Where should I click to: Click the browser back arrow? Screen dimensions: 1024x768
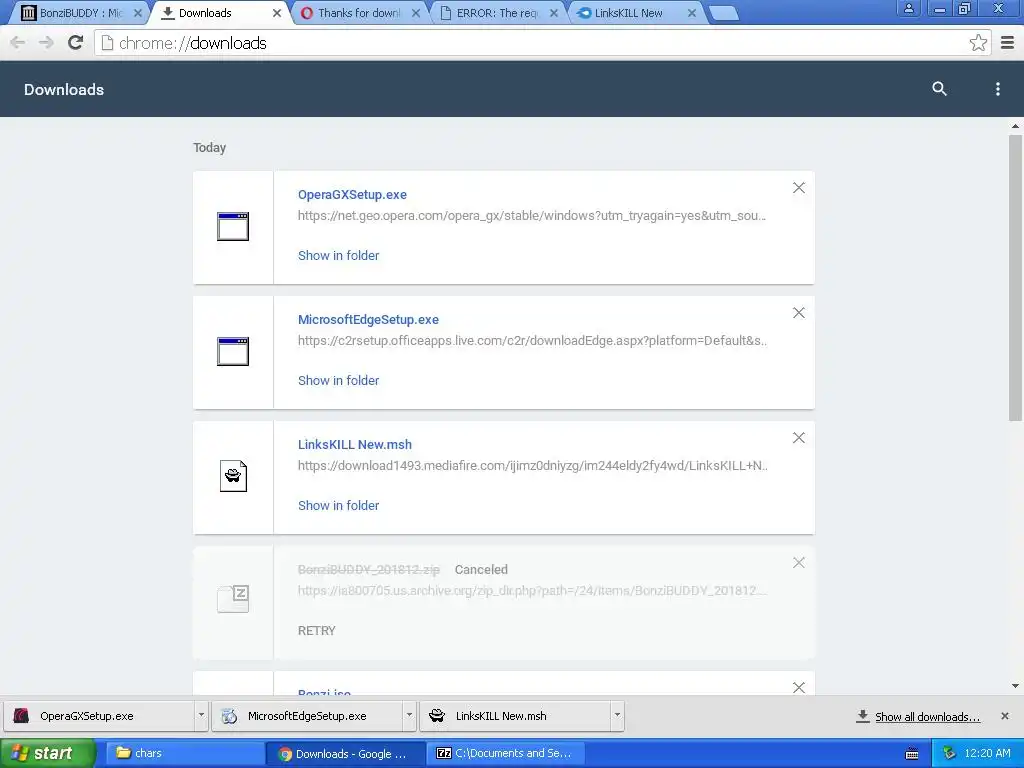click(x=18, y=43)
